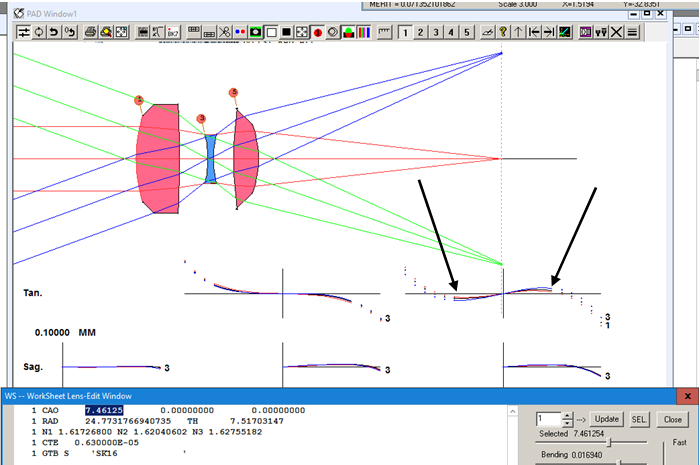
Task: Click the N3 1.62755182 index value
Action: point(227,432)
